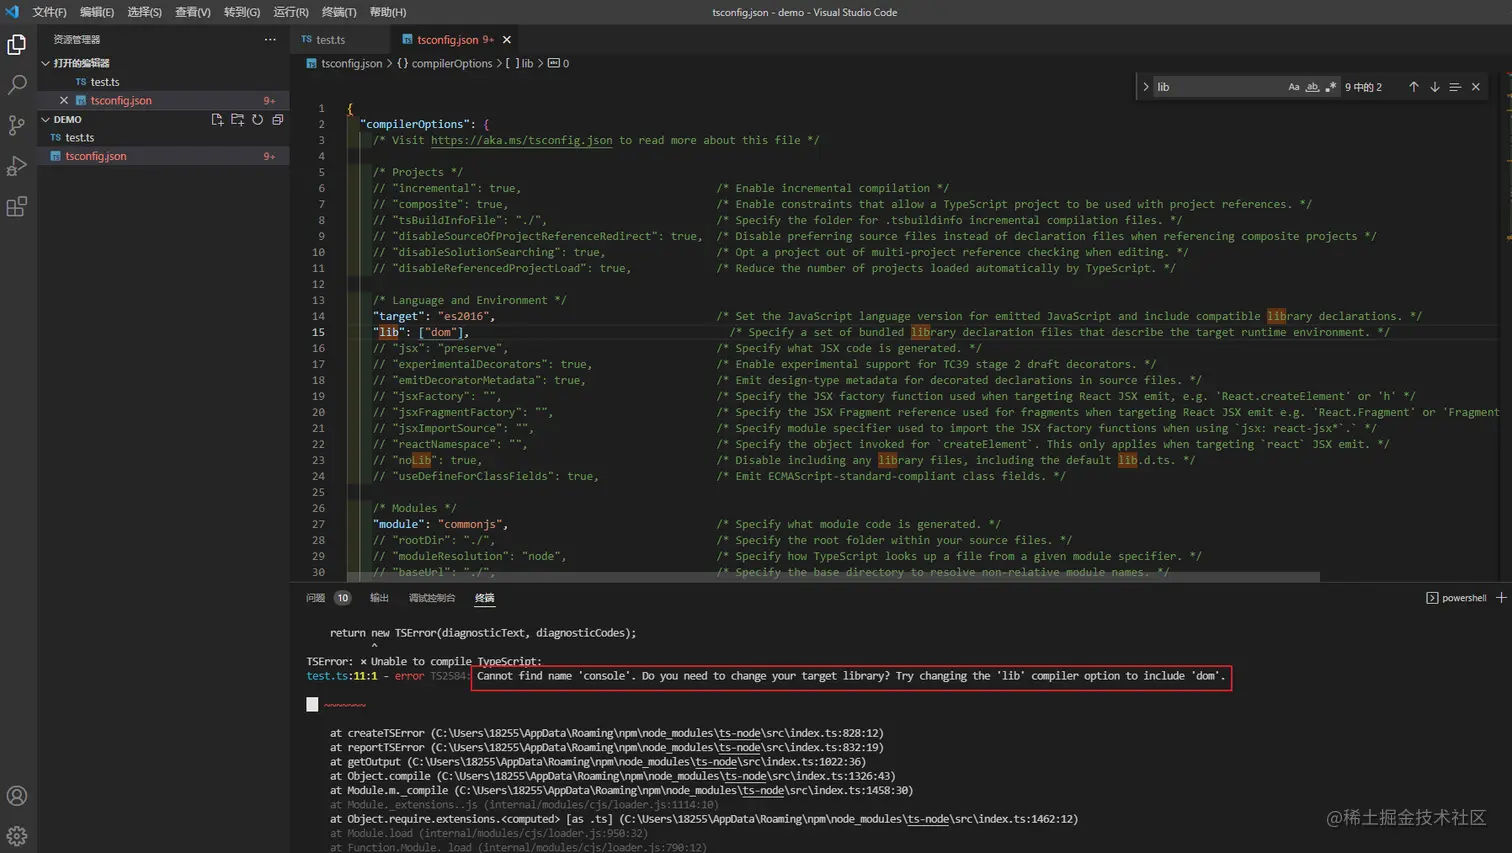The height and width of the screenshot is (853, 1512).
Task: Open the aka.ms/tsconfig.json link
Action: pyautogui.click(x=521, y=140)
